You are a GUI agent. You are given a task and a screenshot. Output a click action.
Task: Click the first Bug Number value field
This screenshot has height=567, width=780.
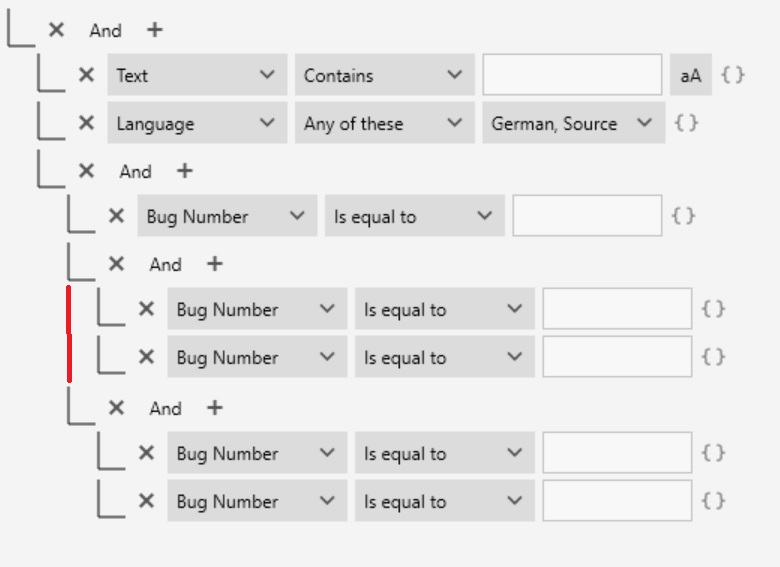pos(587,216)
